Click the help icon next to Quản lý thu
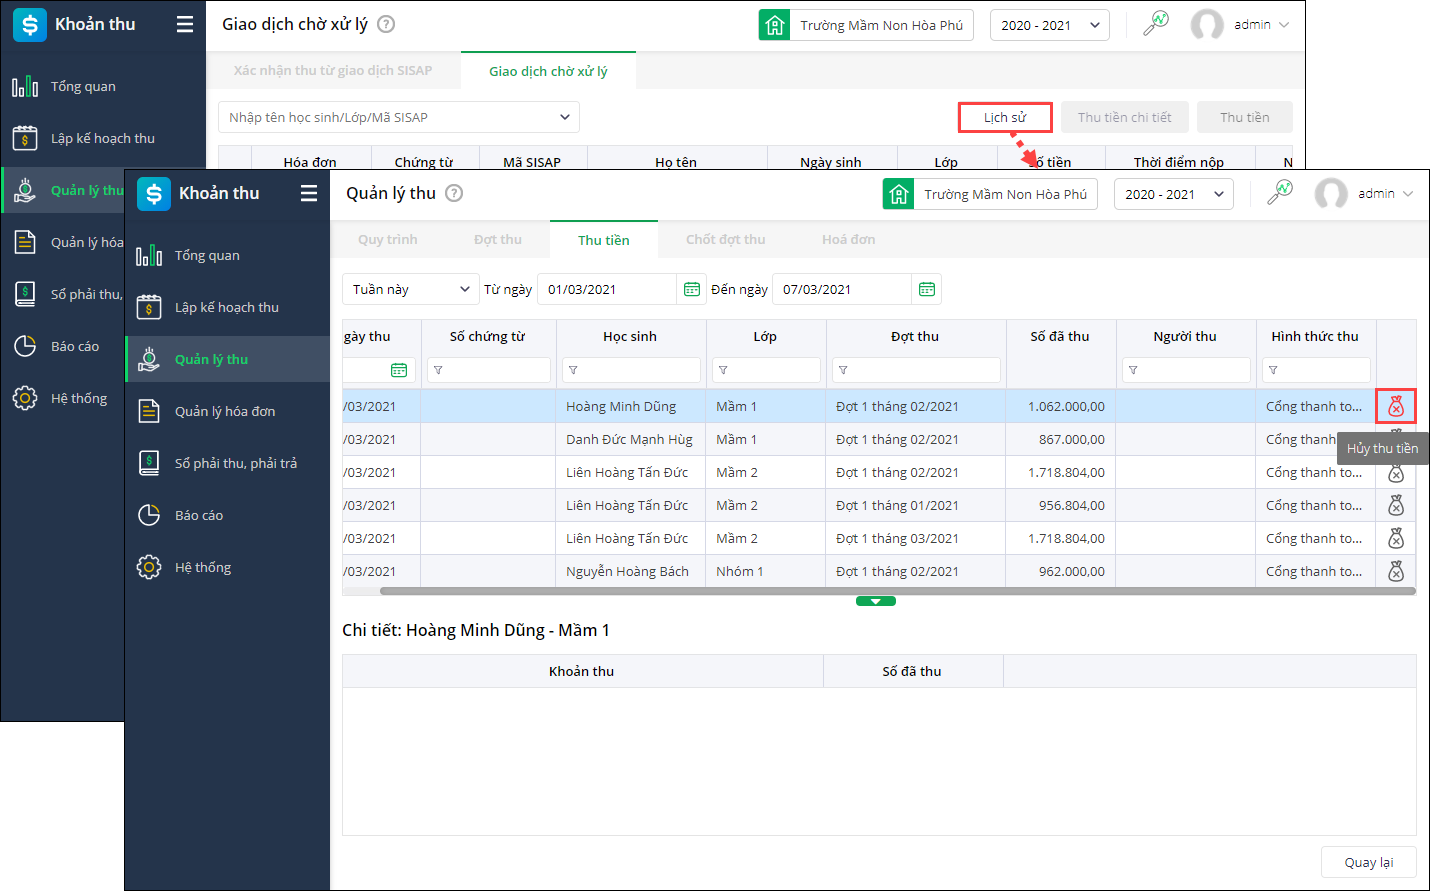 click(x=454, y=193)
